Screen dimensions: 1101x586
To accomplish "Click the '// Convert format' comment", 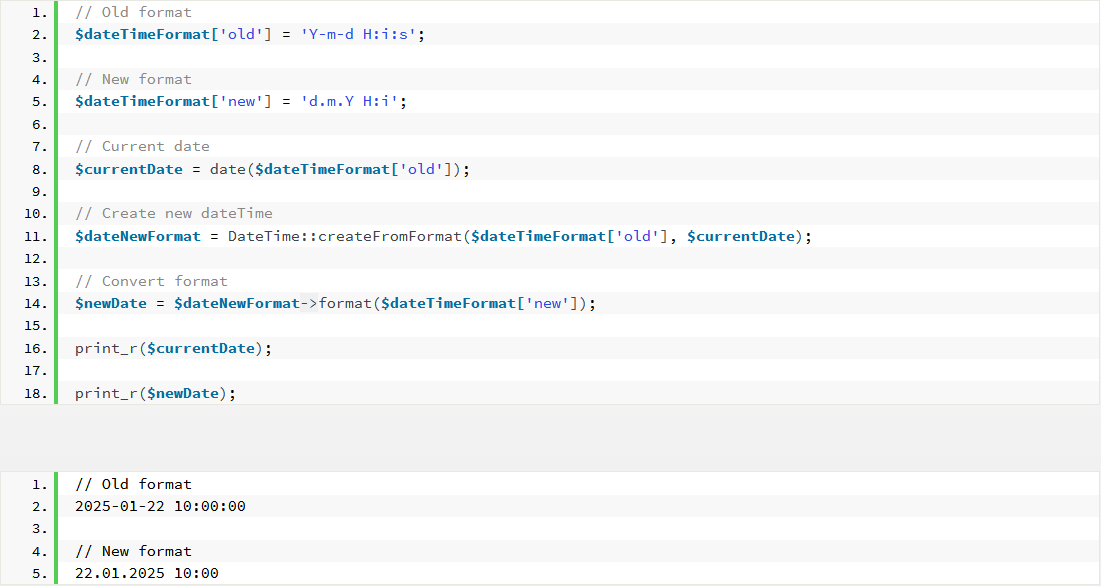I will tap(151, 281).
